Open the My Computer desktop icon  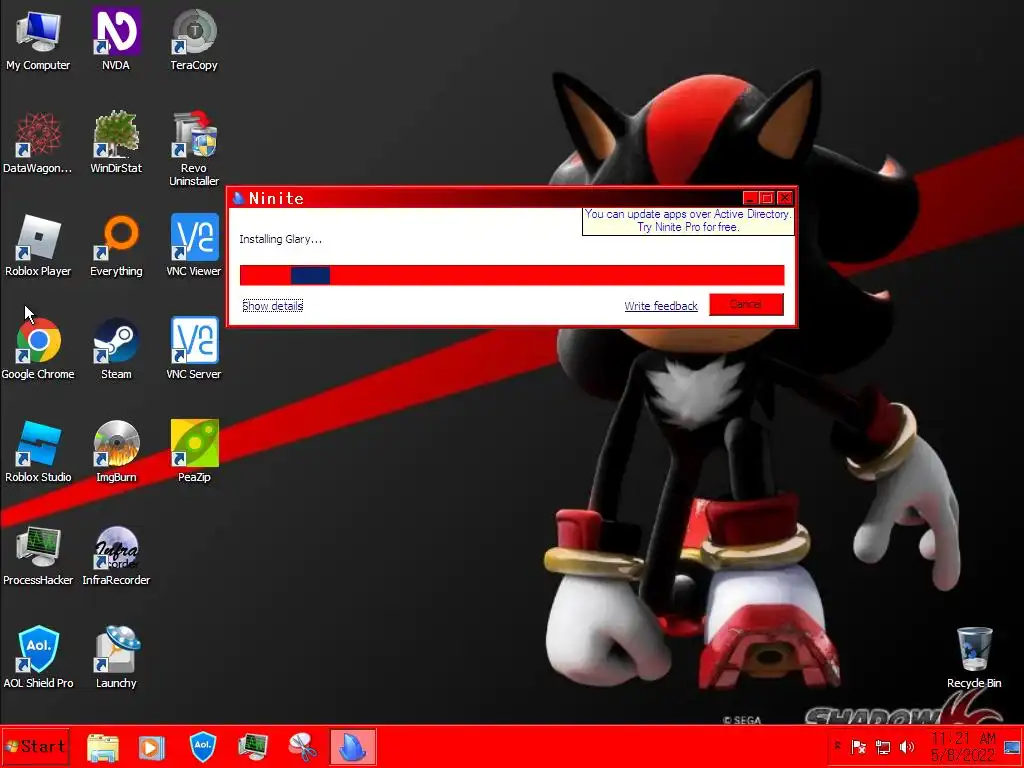click(x=38, y=39)
